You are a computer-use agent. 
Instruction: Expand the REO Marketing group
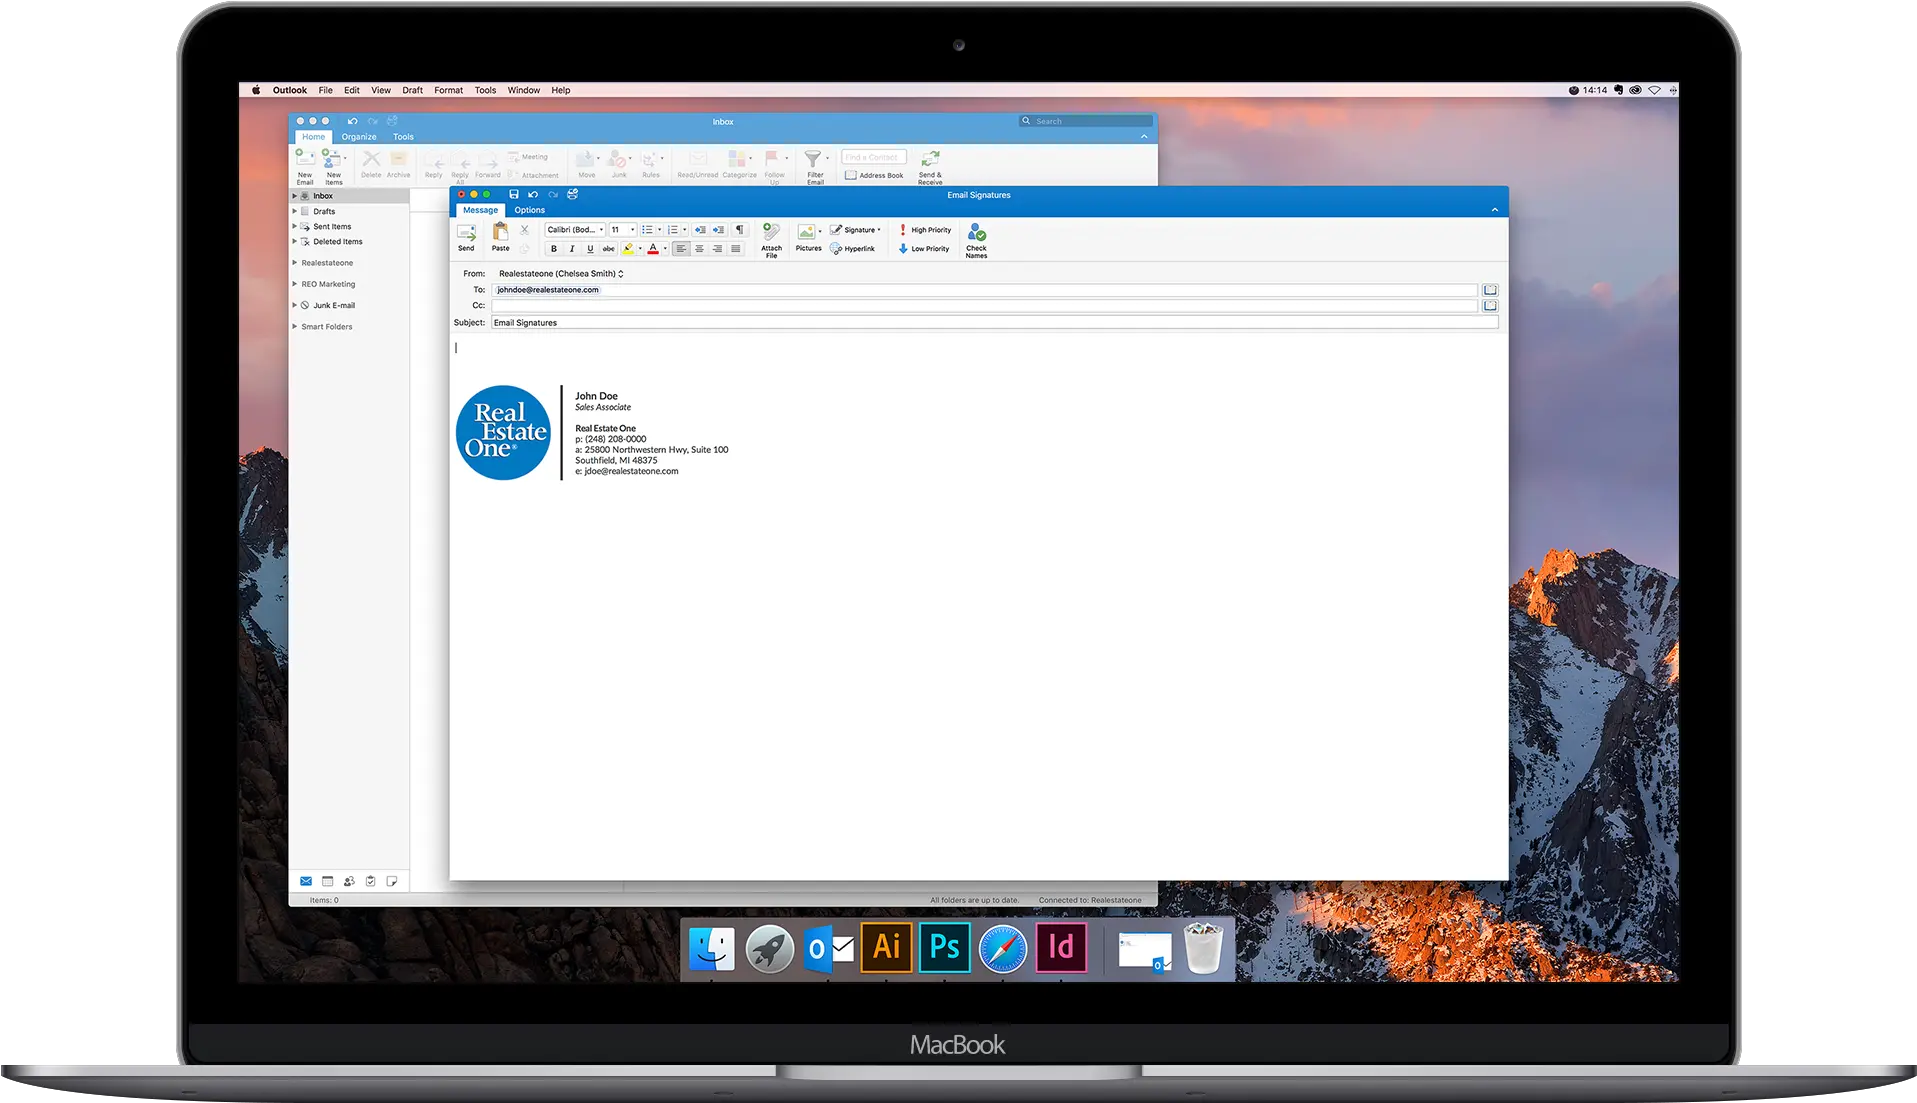click(294, 284)
